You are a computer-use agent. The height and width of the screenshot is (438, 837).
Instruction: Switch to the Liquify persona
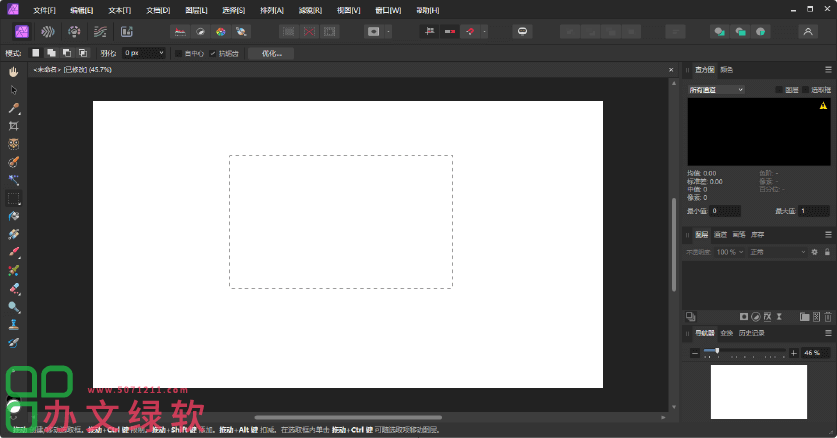coord(48,31)
